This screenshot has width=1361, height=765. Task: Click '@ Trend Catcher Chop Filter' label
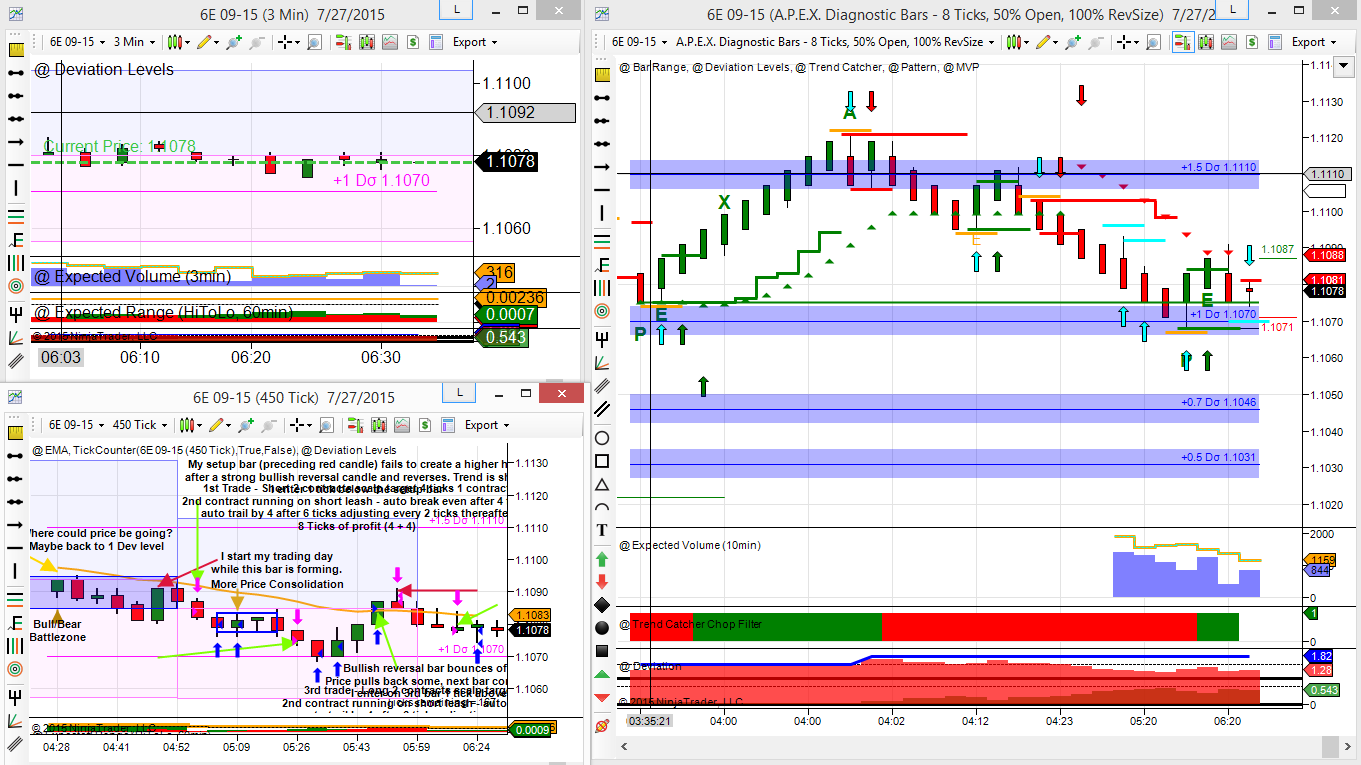click(690, 624)
